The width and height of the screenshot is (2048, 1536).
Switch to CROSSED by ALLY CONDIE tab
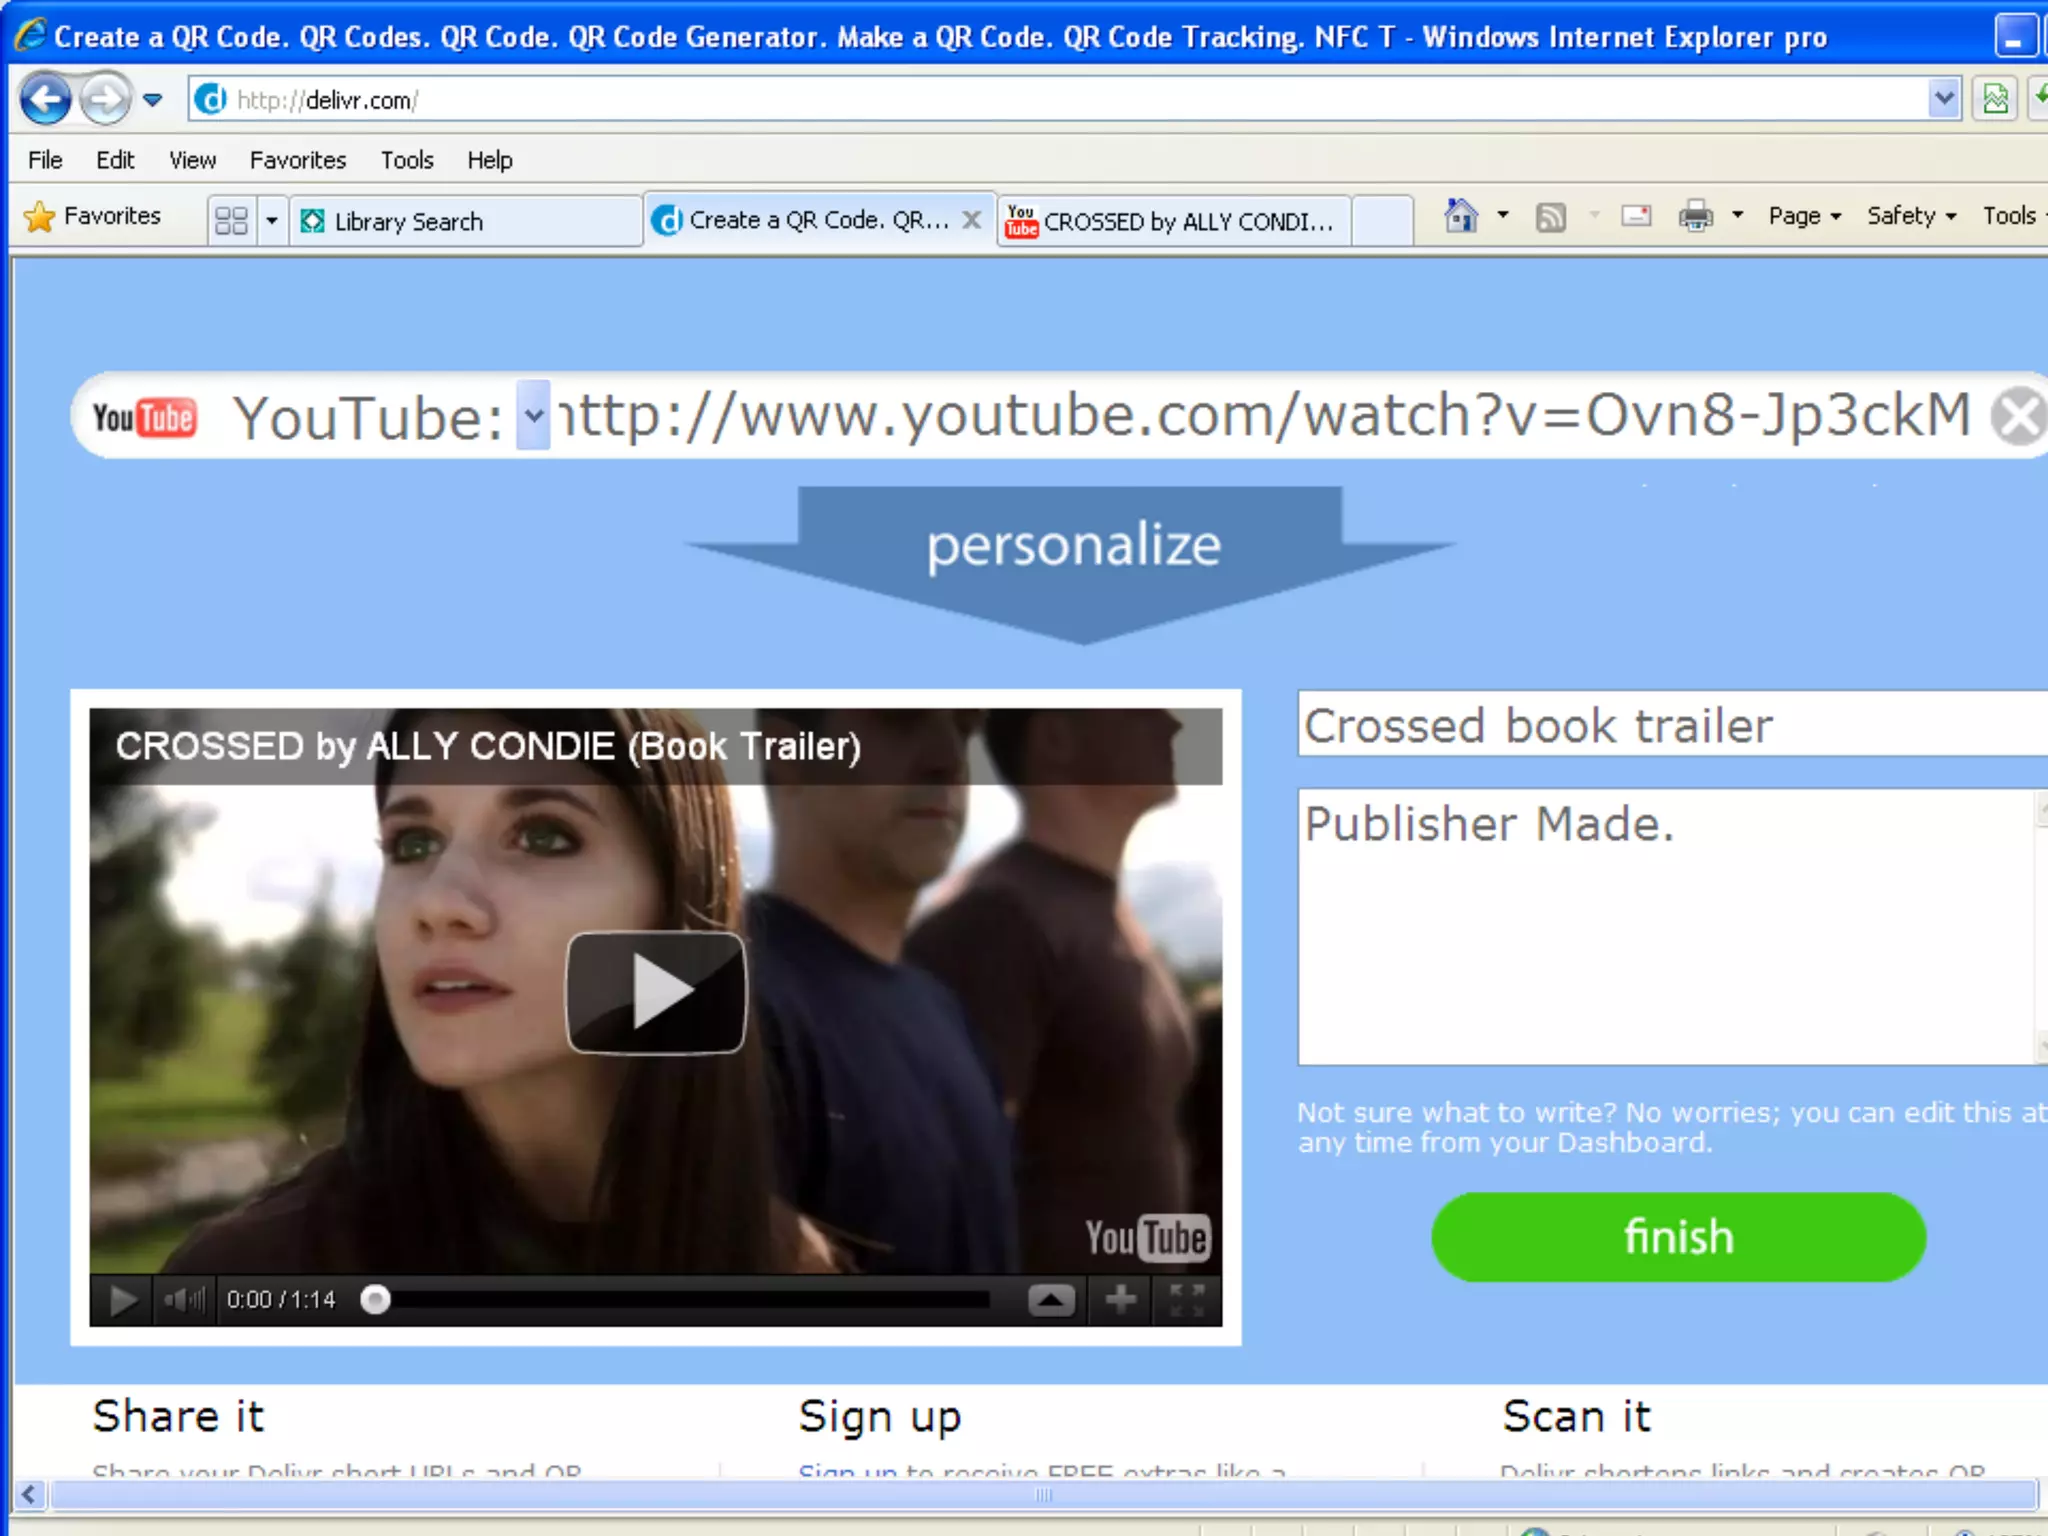[x=1174, y=221]
